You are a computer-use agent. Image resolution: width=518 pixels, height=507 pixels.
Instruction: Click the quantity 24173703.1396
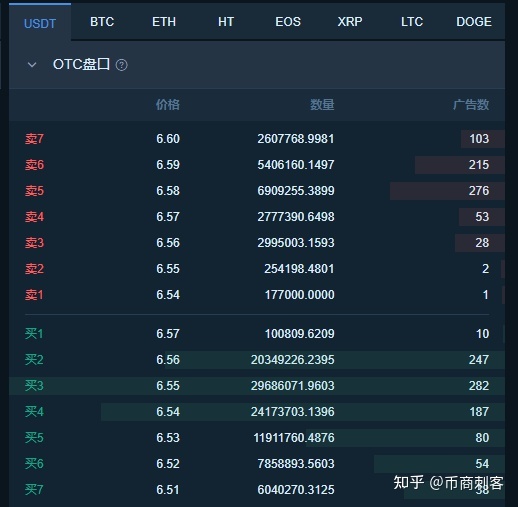(x=292, y=412)
